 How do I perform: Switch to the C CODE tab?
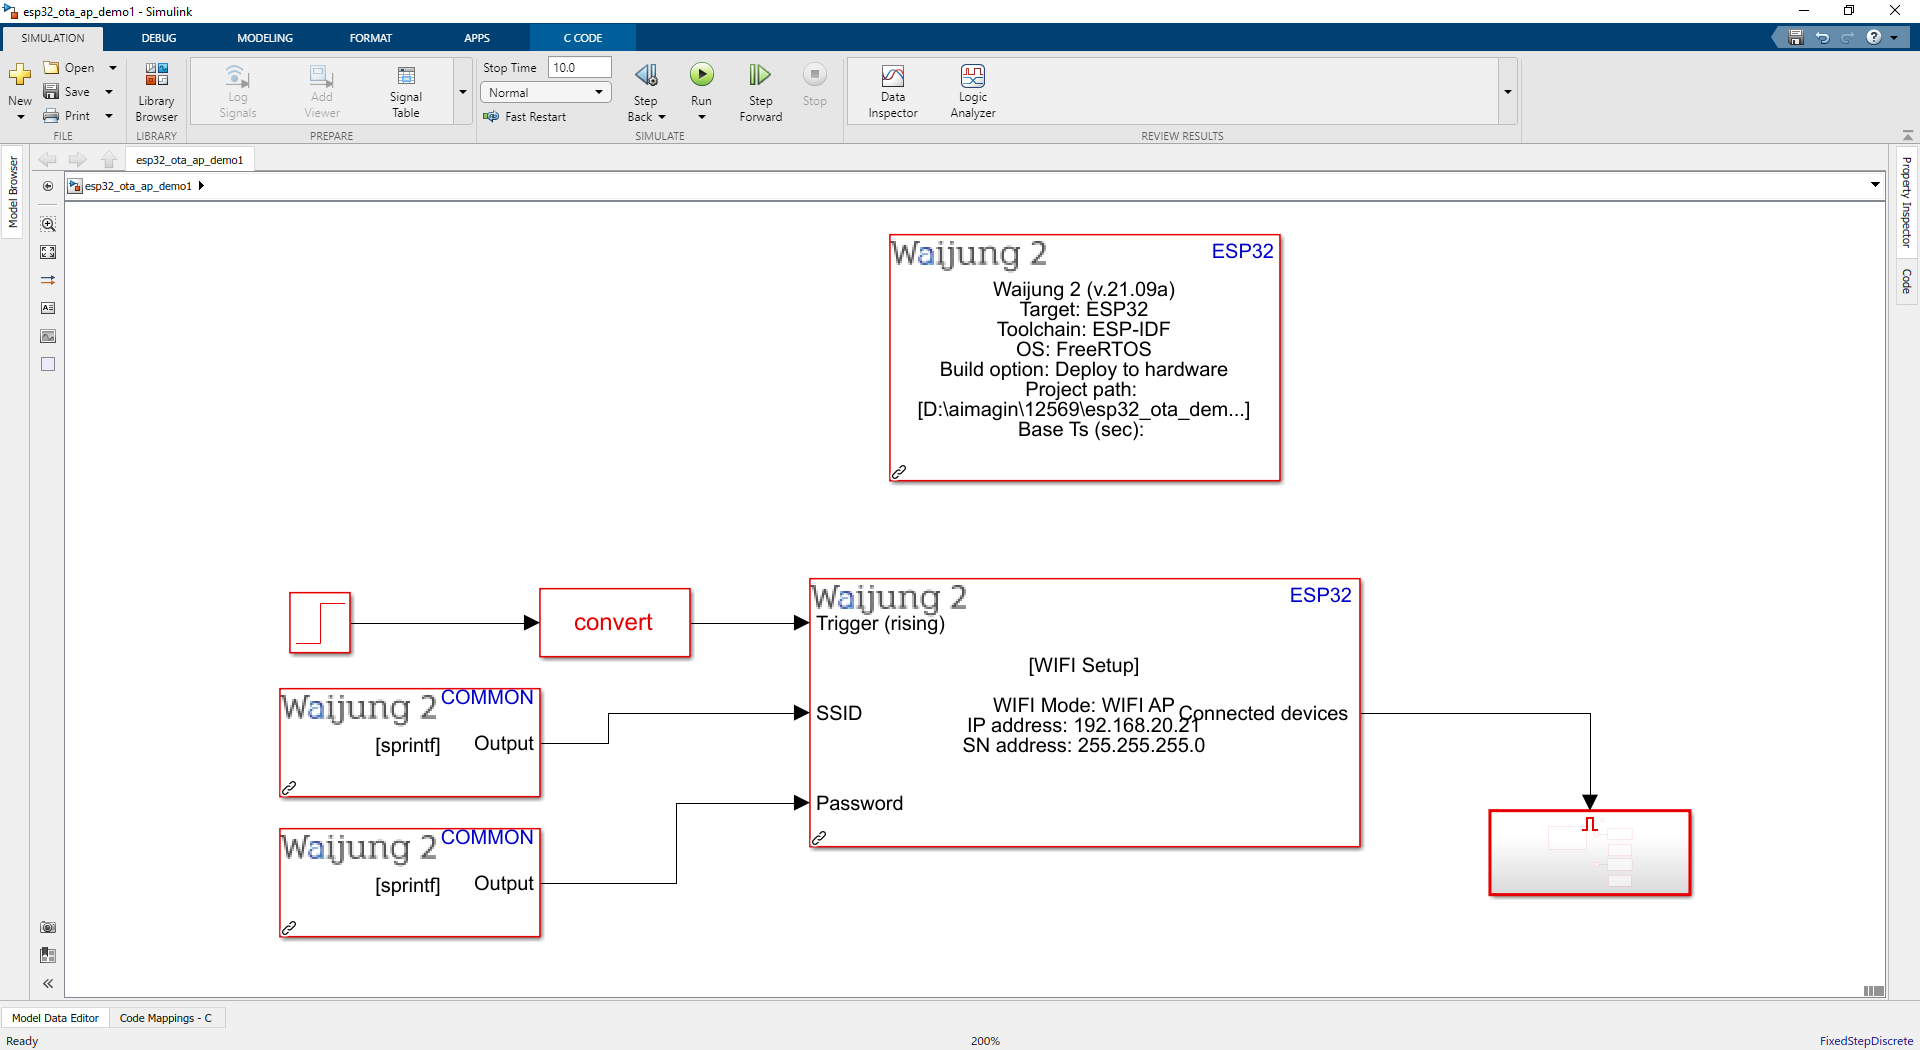pos(583,38)
